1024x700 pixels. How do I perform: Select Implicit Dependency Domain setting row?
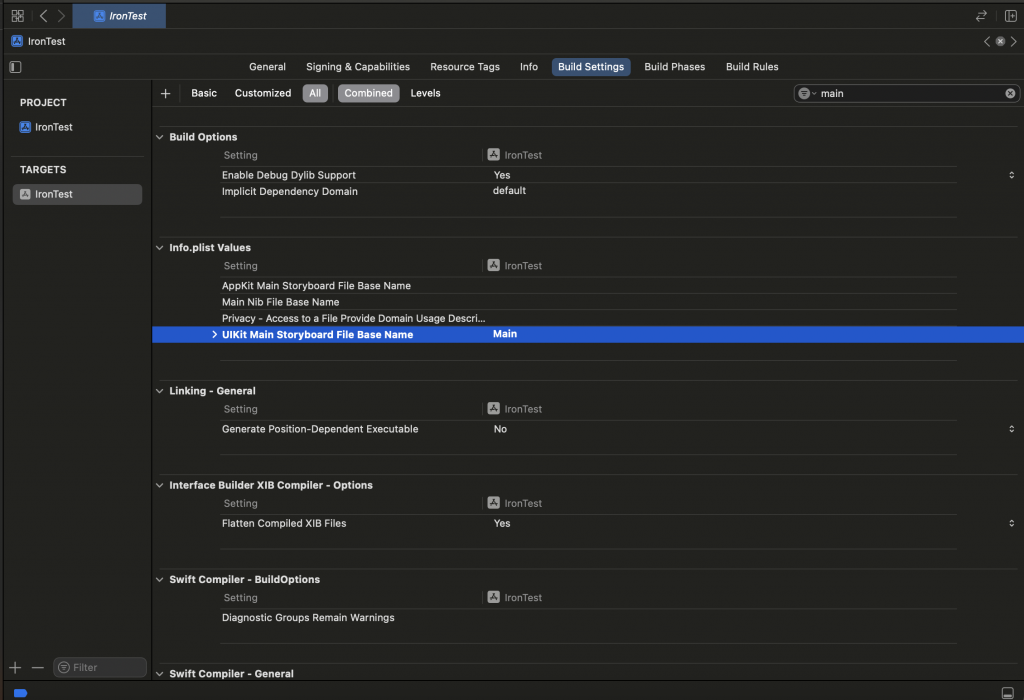(x=588, y=191)
